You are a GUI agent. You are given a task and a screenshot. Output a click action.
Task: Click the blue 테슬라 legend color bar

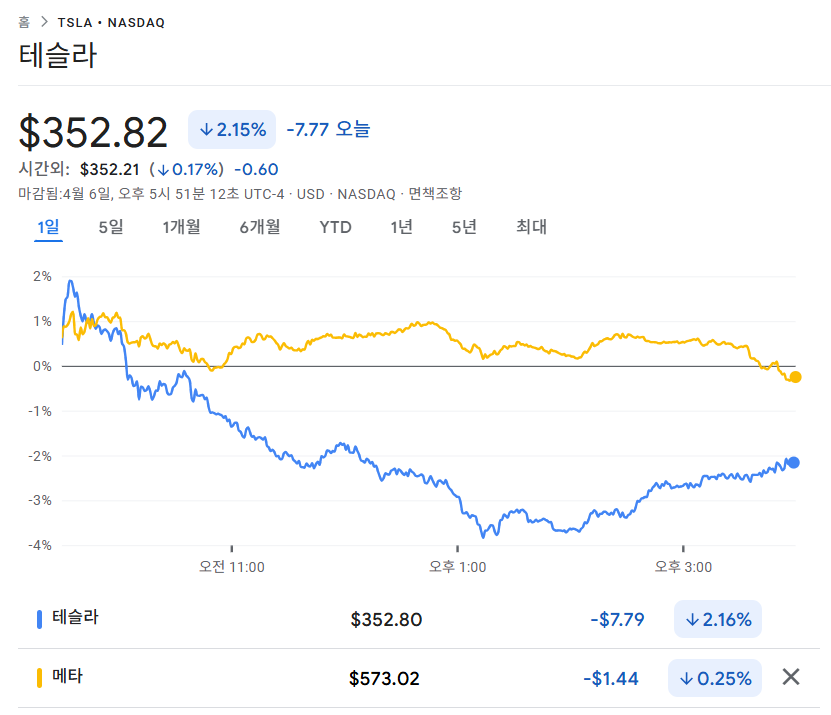[39, 619]
